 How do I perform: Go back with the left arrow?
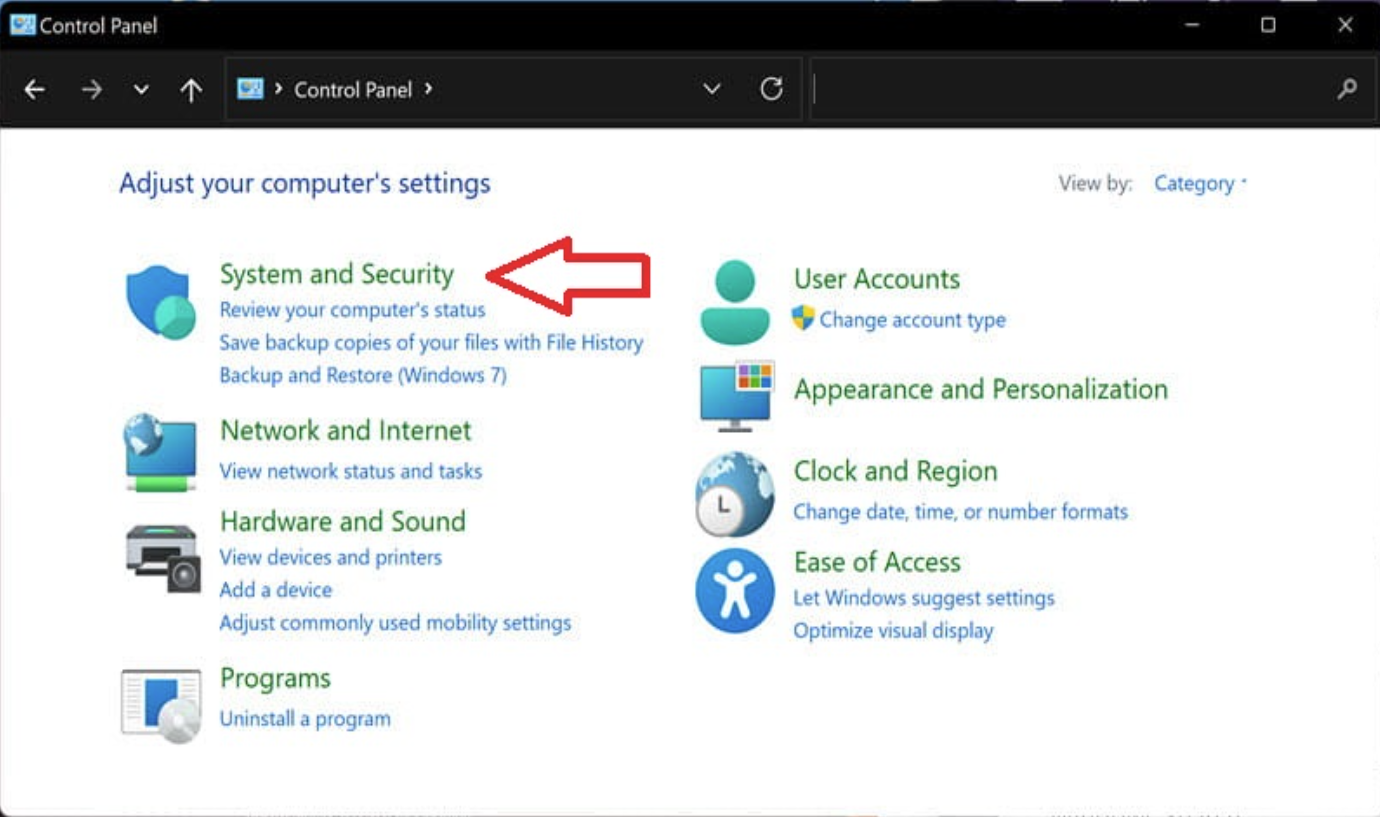35,90
